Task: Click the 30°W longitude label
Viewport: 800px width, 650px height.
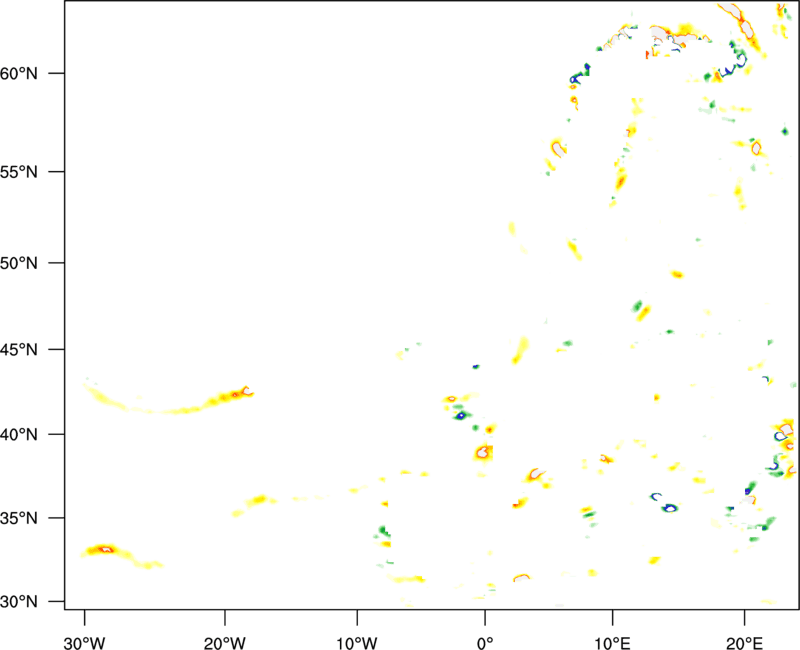Action: [x=85, y=643]
